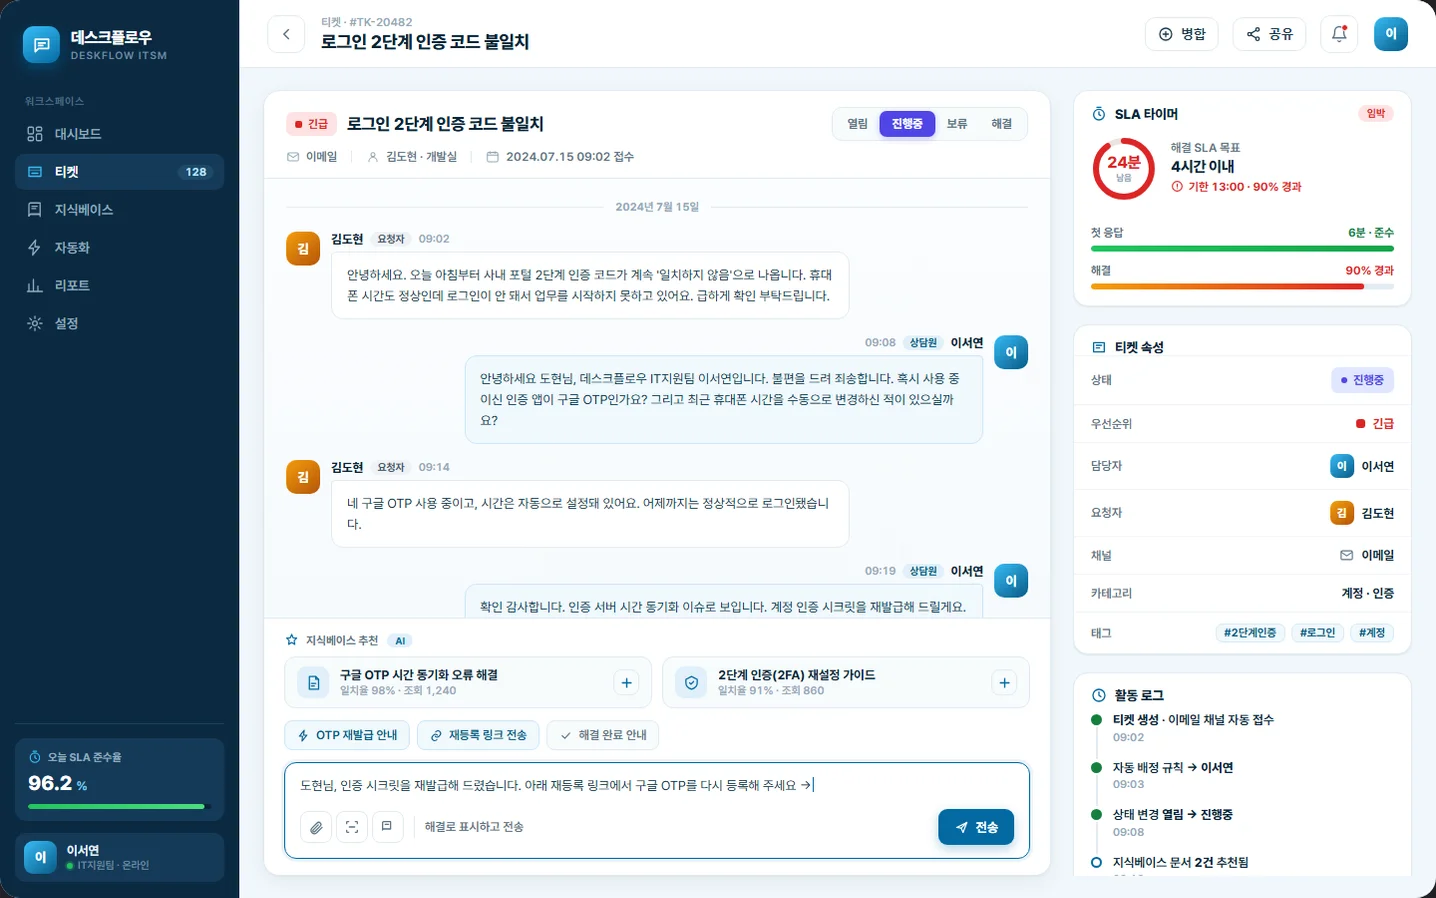Click the screenshot capture icon in composer
The image size is (1436, 898).
click(352, 827)
